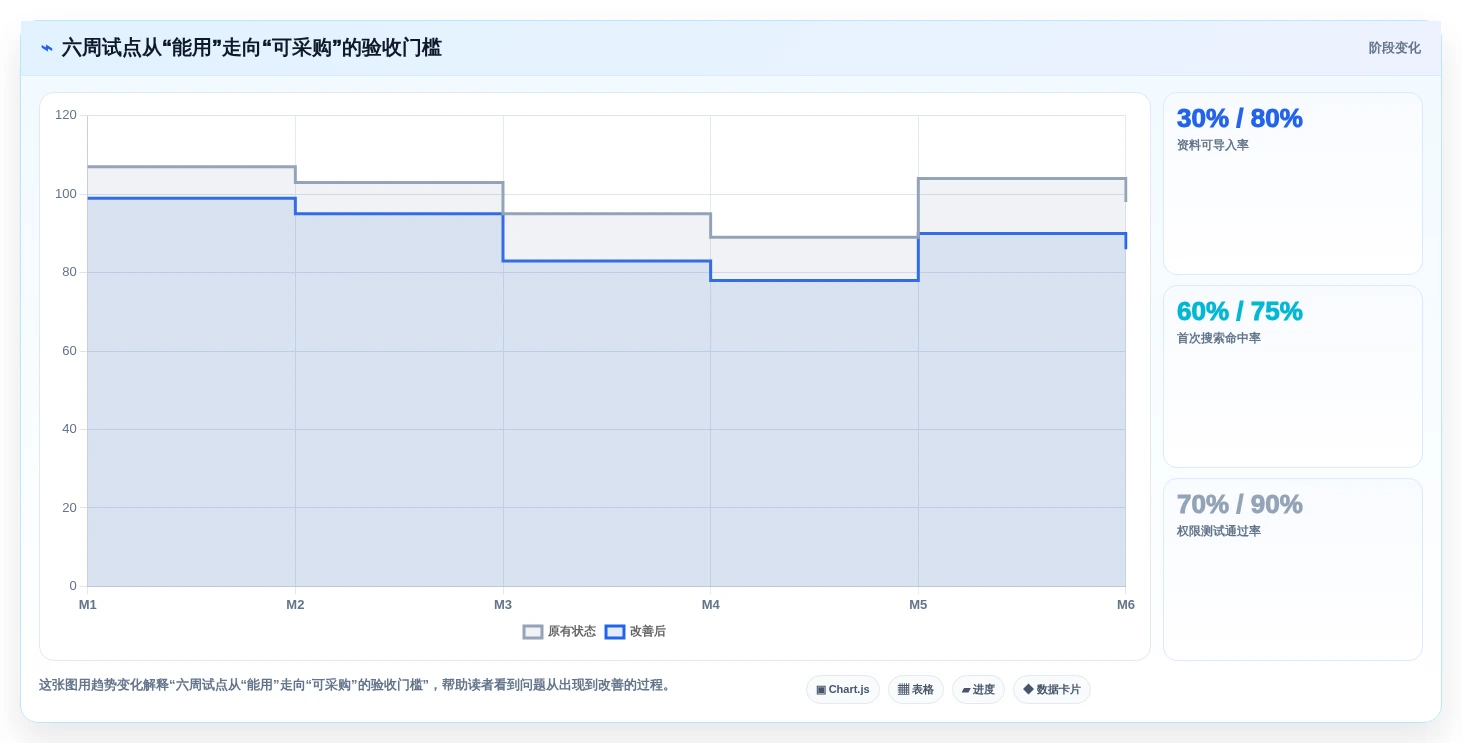Select the Chart.js tag chip
This screenshot has width=1462, height=743.
tap(843, 690)
